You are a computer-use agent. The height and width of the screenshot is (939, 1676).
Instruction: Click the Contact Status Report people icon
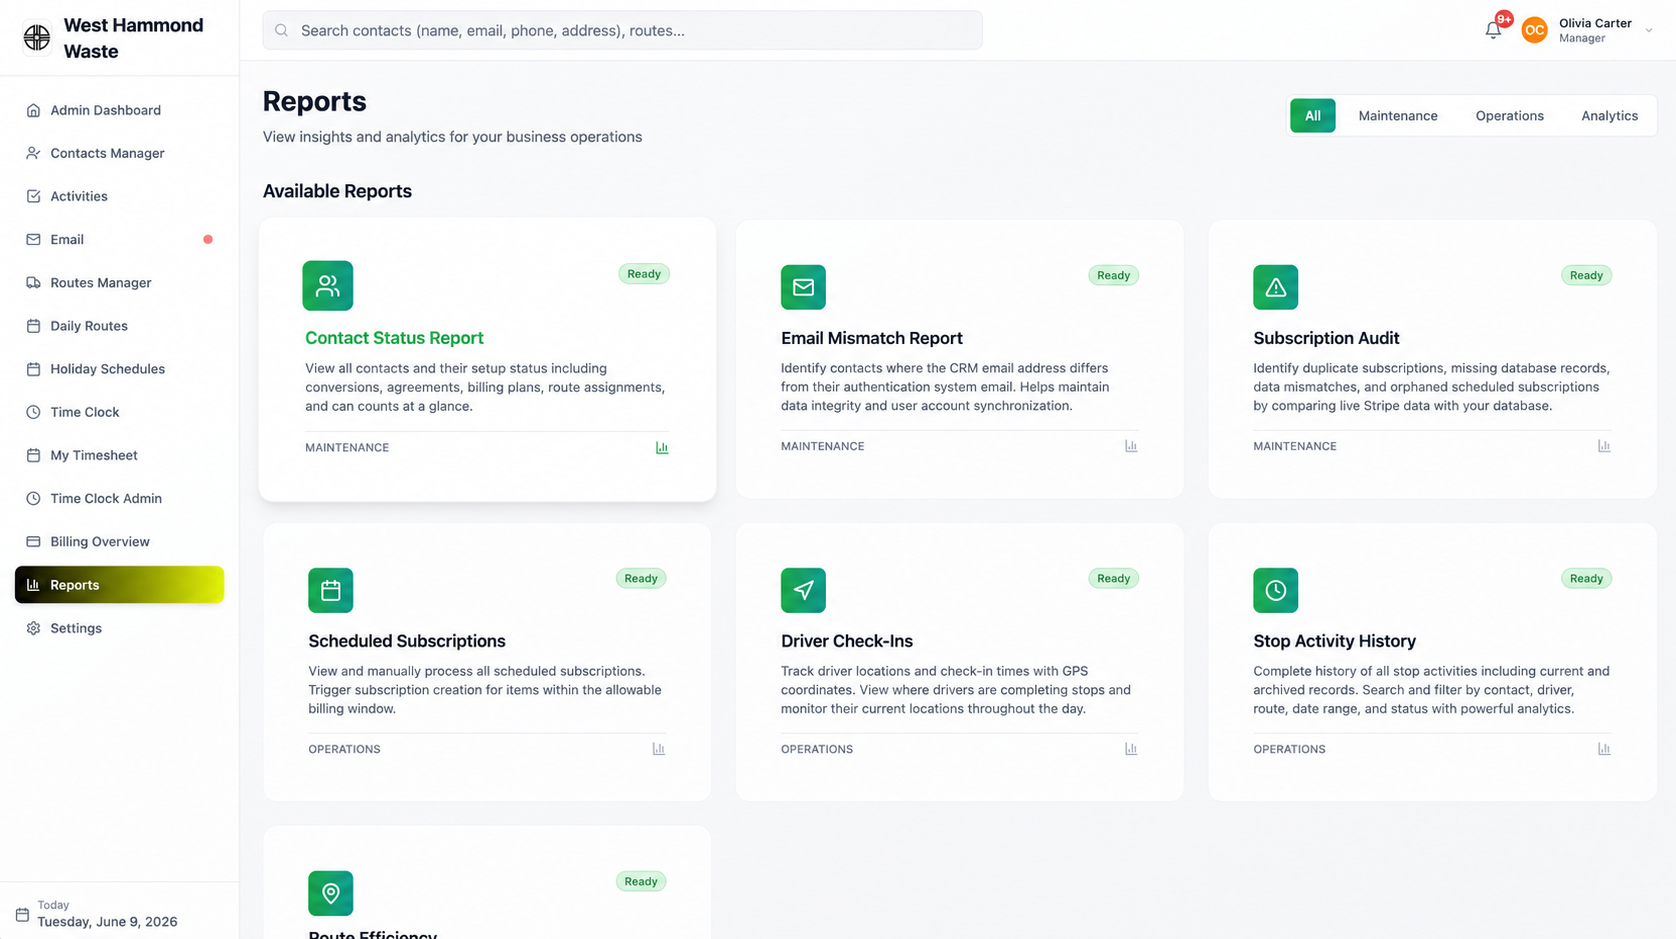(328, 286)
